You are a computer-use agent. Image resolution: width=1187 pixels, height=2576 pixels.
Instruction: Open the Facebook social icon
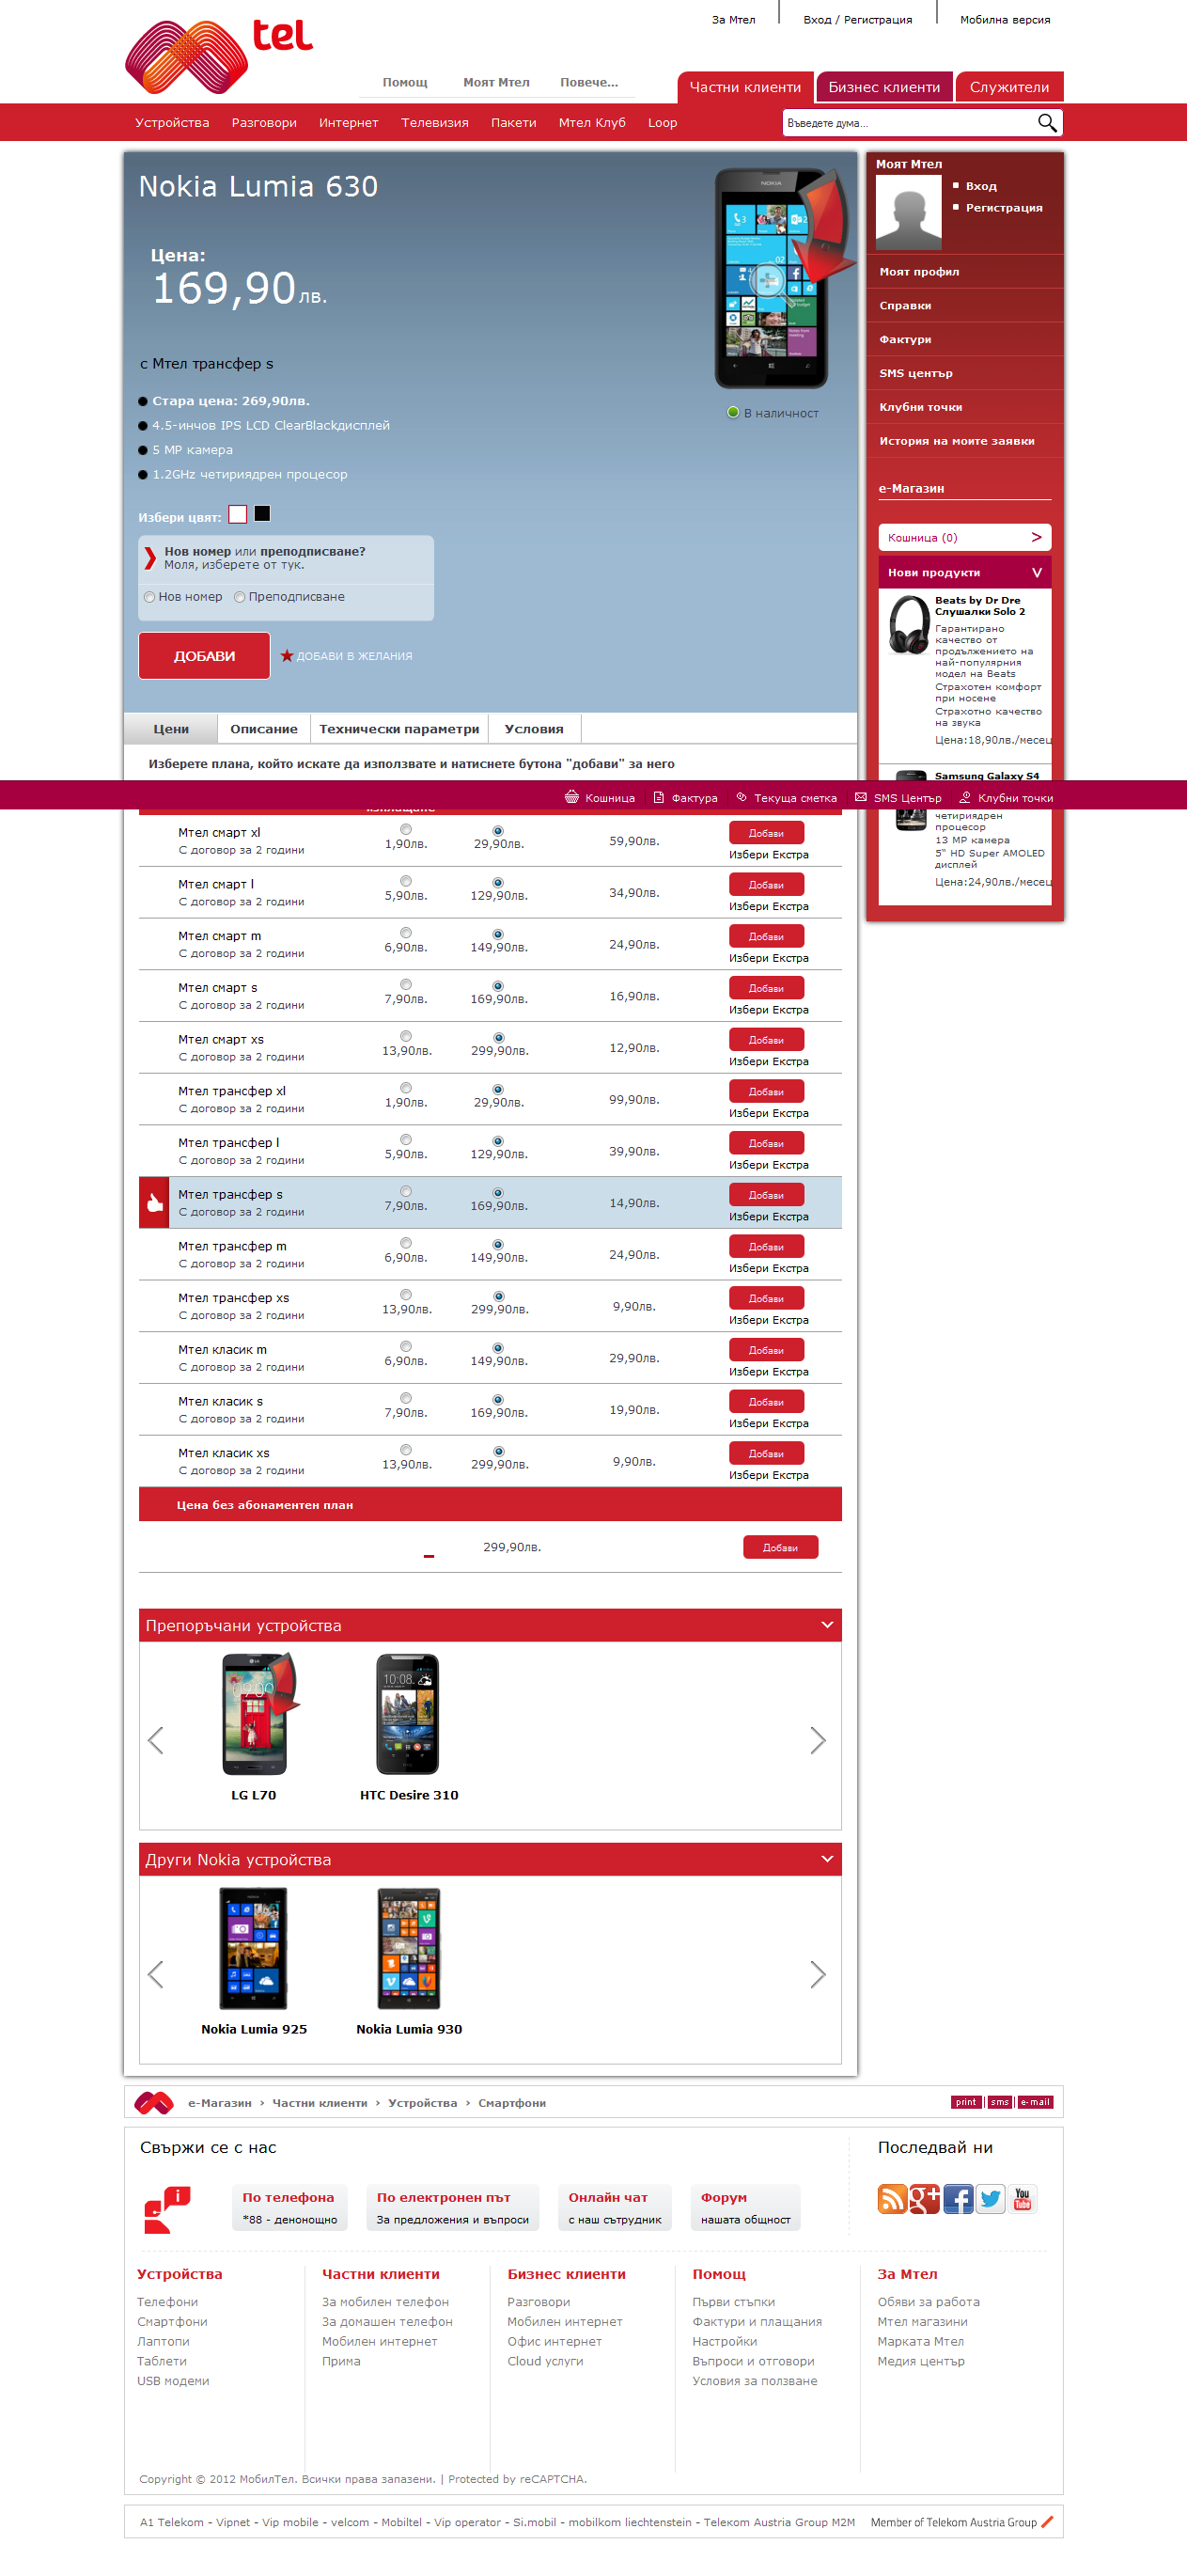[957, 2198]
